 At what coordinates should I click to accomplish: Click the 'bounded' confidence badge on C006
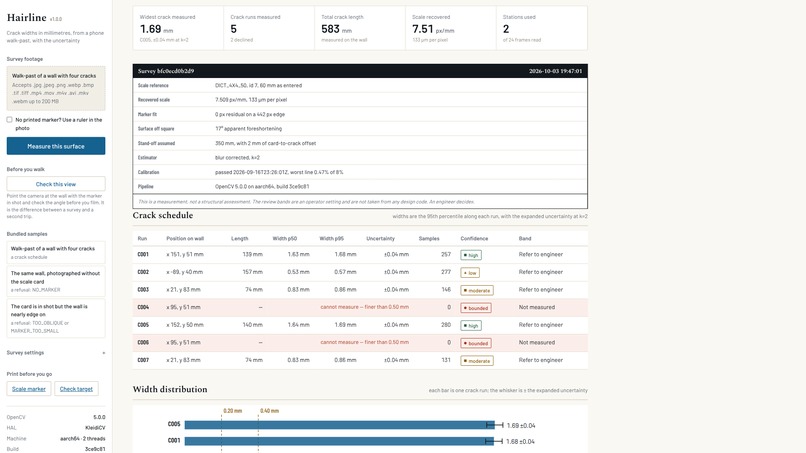pyautogui.click(x=475, y=343)
